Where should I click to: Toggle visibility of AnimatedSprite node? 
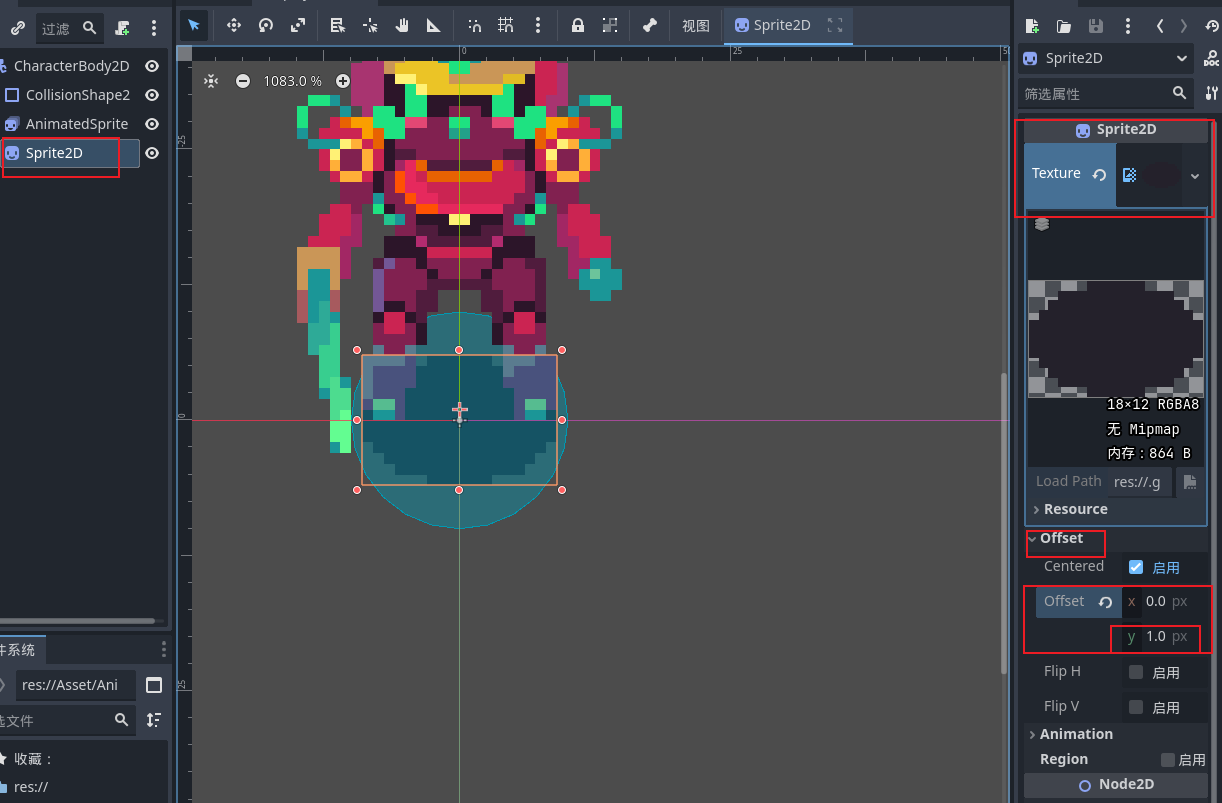coord(152,124)
